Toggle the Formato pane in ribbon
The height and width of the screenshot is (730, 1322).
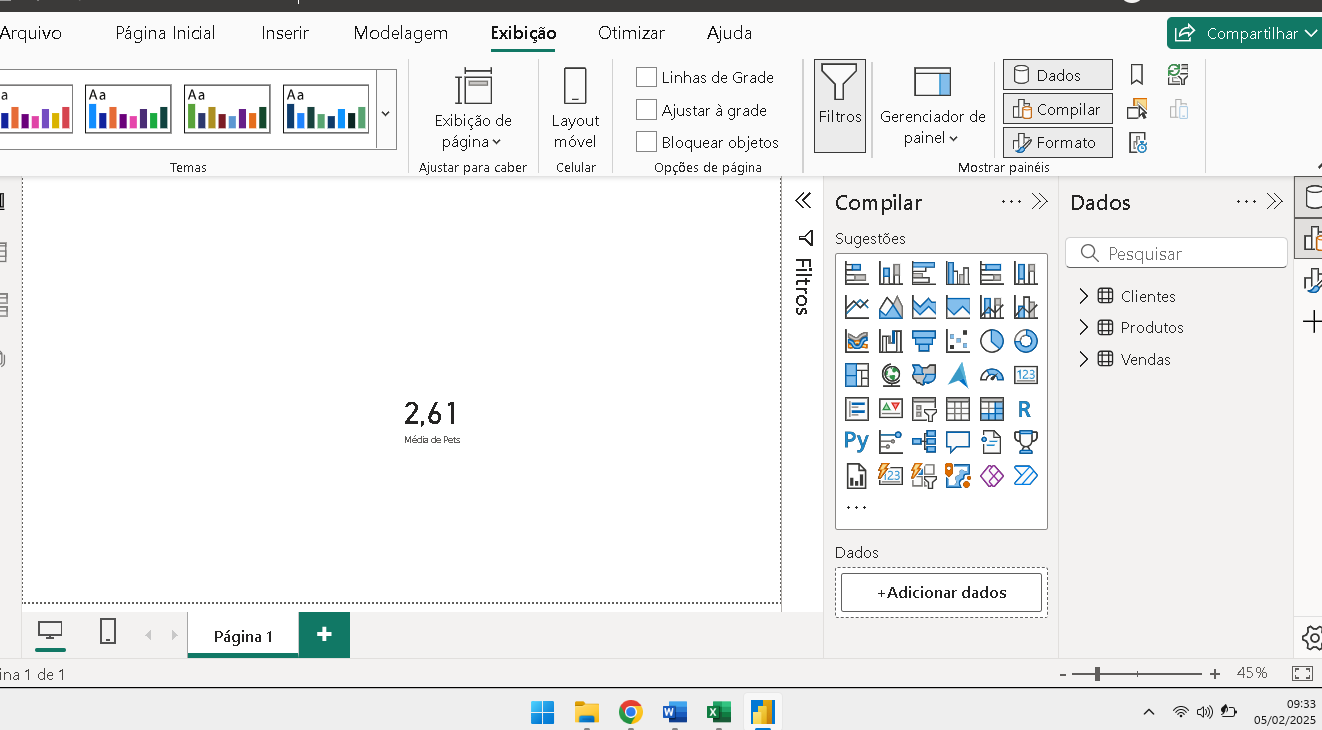1057,142
